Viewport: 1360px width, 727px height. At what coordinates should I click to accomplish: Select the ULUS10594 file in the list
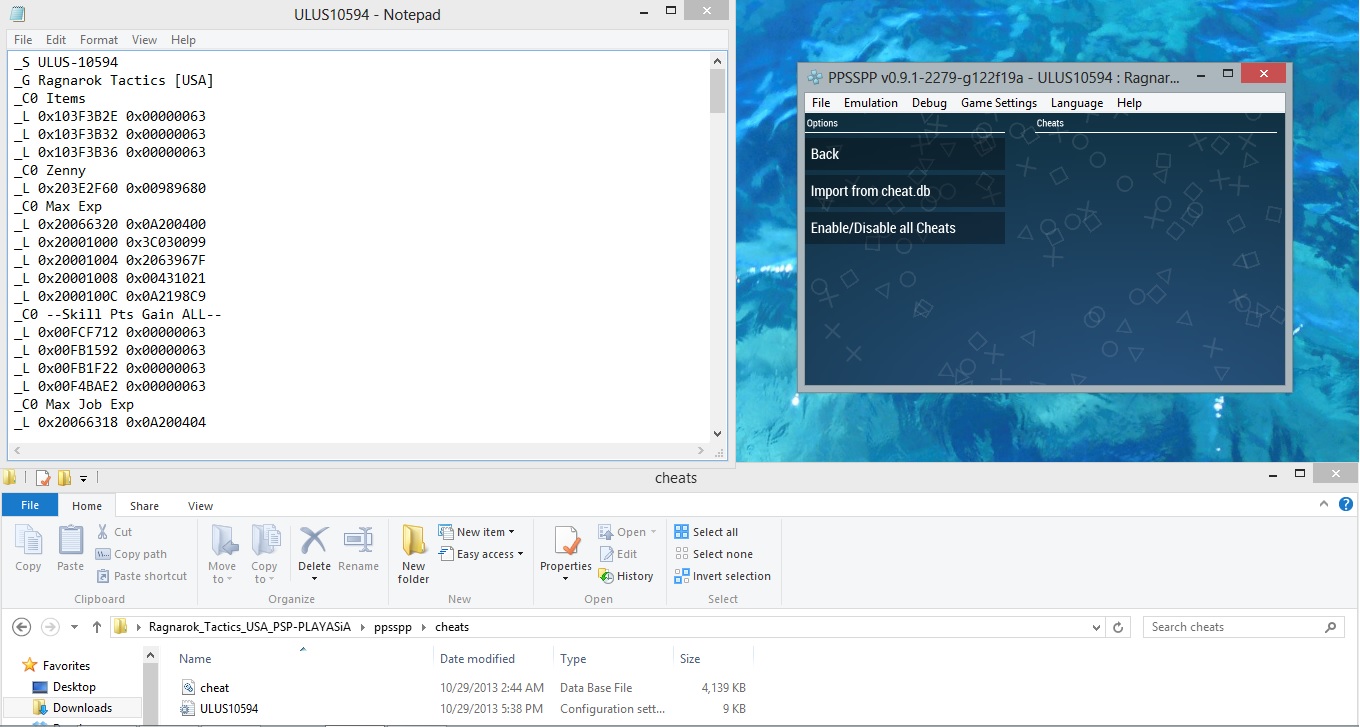(229, 709)
